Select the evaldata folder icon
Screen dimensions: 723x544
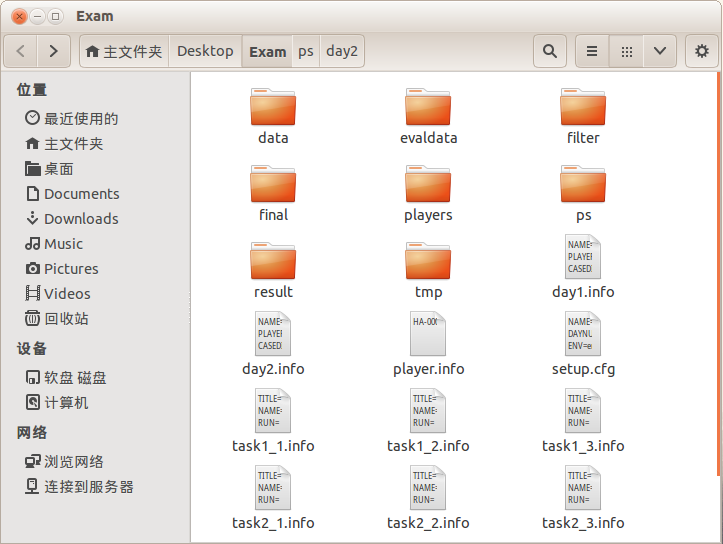pyautogui.click(x=428, y=107)
